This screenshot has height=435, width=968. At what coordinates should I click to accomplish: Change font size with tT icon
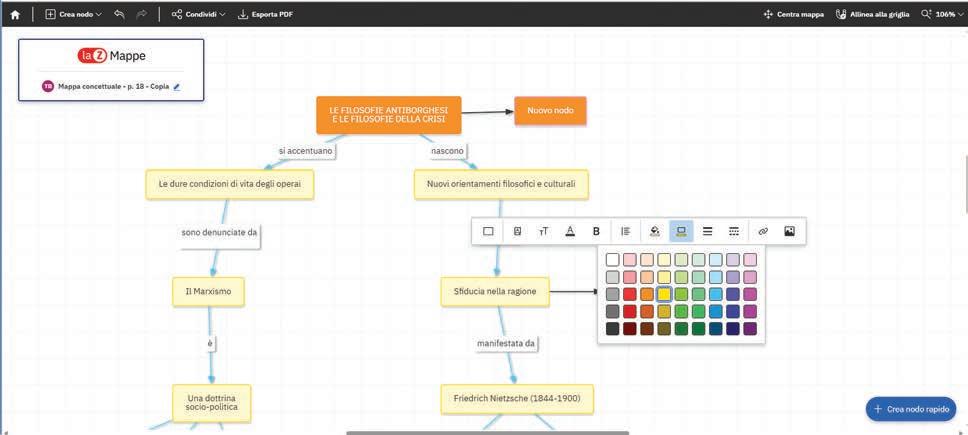544,231
